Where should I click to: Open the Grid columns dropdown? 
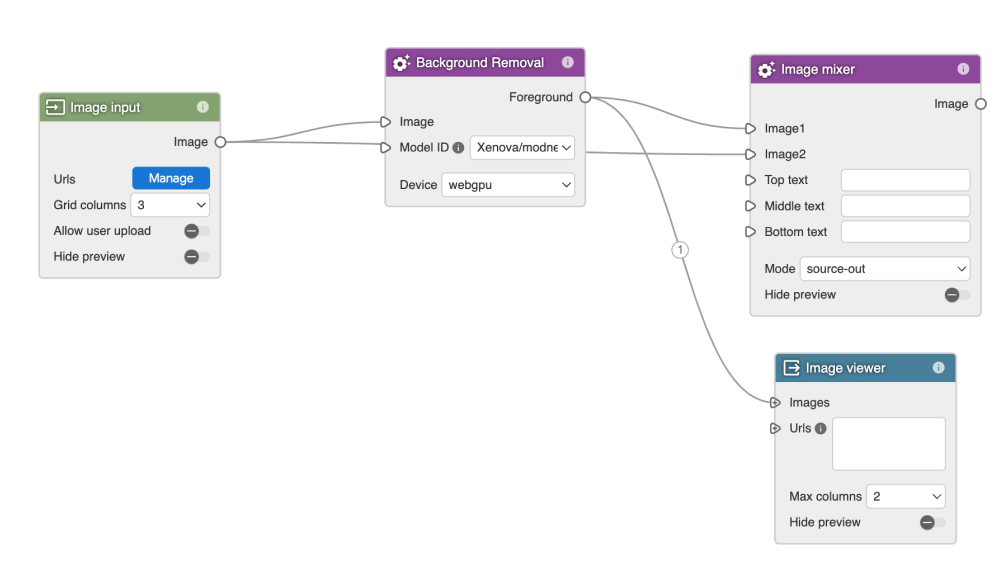170,205
